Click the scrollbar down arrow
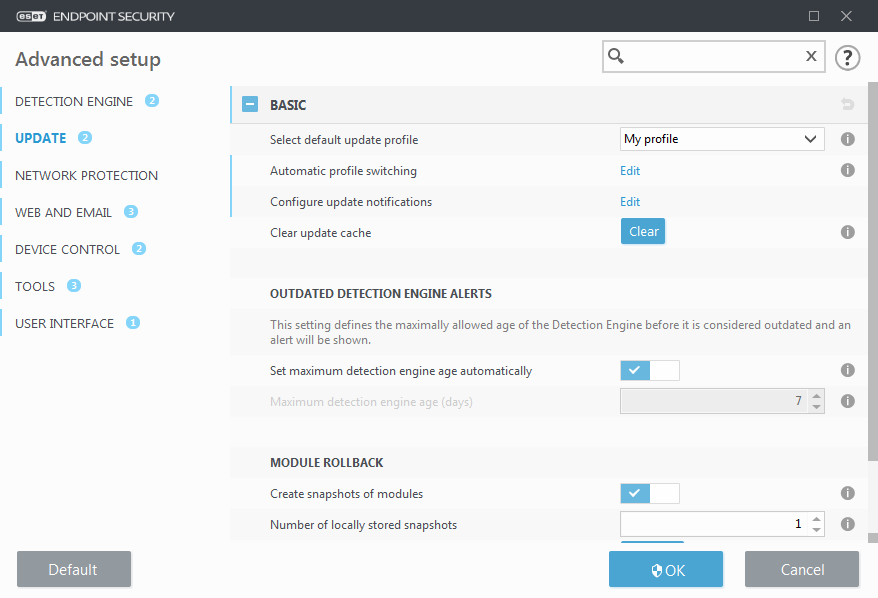The height and width of the screenshot is (598, 878). point(873,538)
